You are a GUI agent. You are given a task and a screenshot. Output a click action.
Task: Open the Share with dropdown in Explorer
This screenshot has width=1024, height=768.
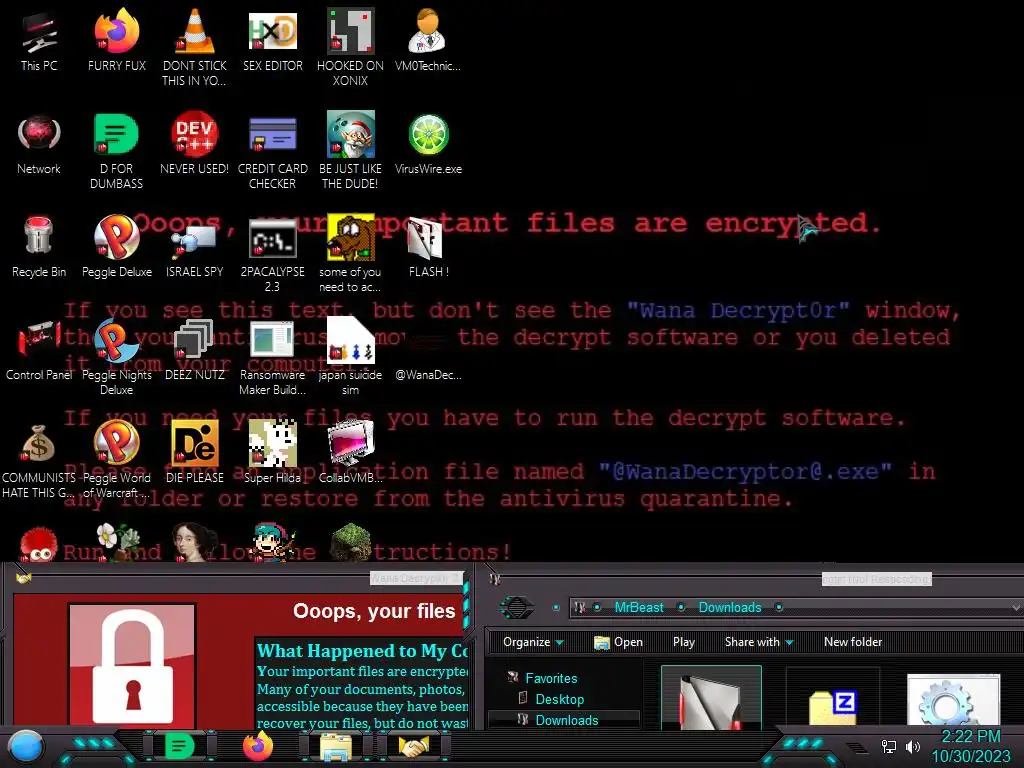tap(759, 642)
